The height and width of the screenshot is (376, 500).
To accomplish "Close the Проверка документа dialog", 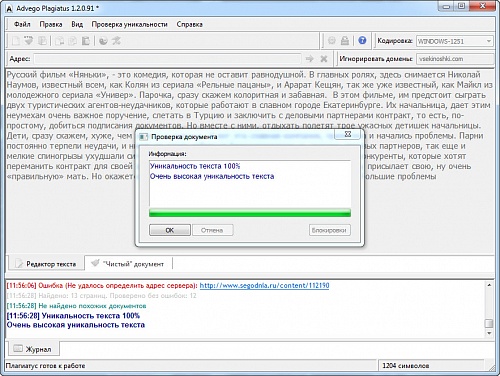I will (x=348, y=134).
